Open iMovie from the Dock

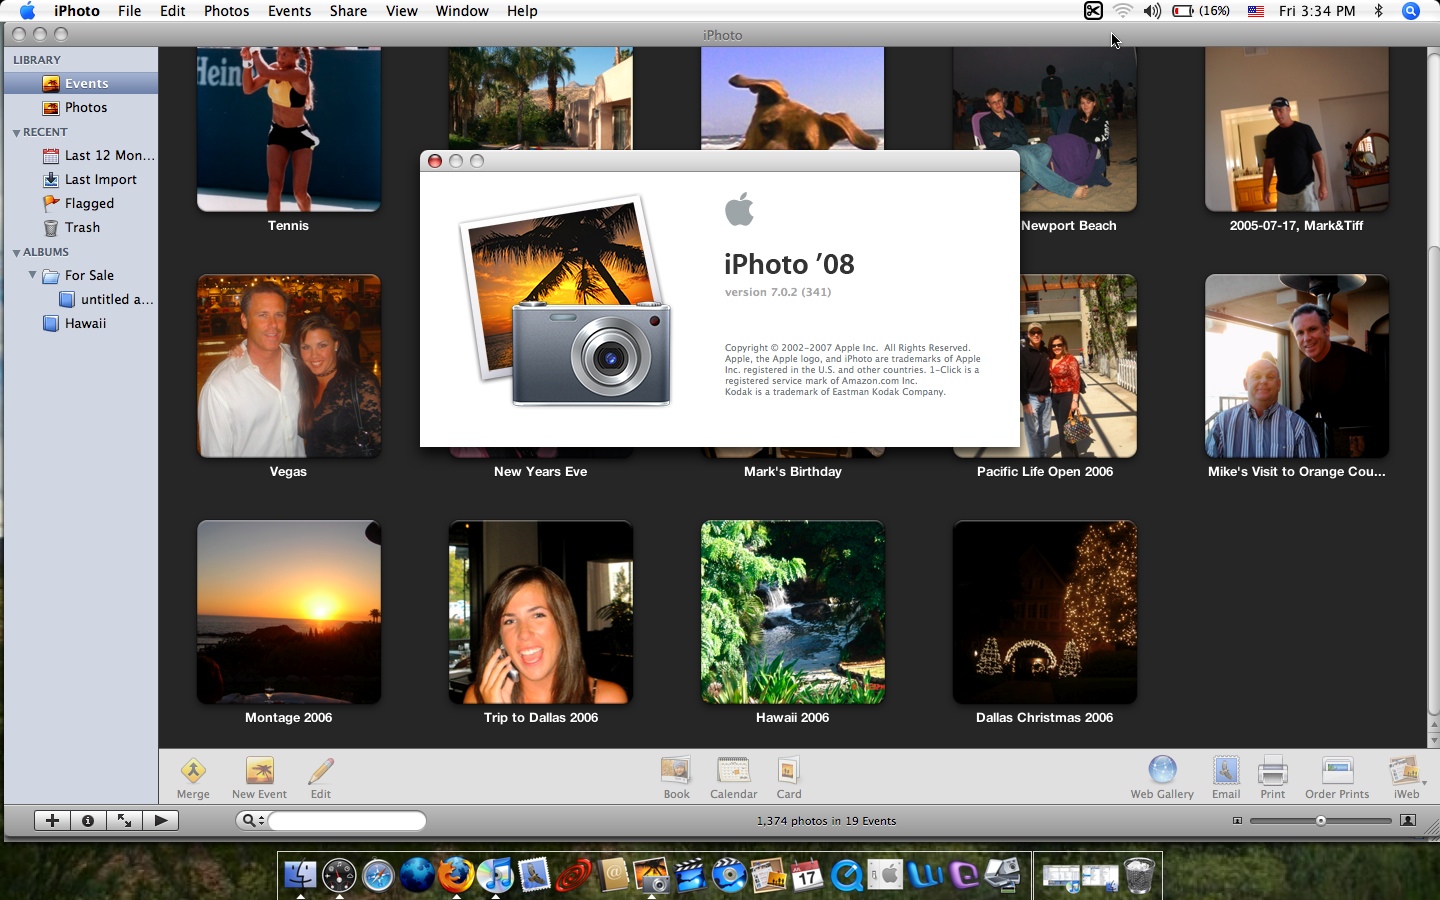coord(690,875)
